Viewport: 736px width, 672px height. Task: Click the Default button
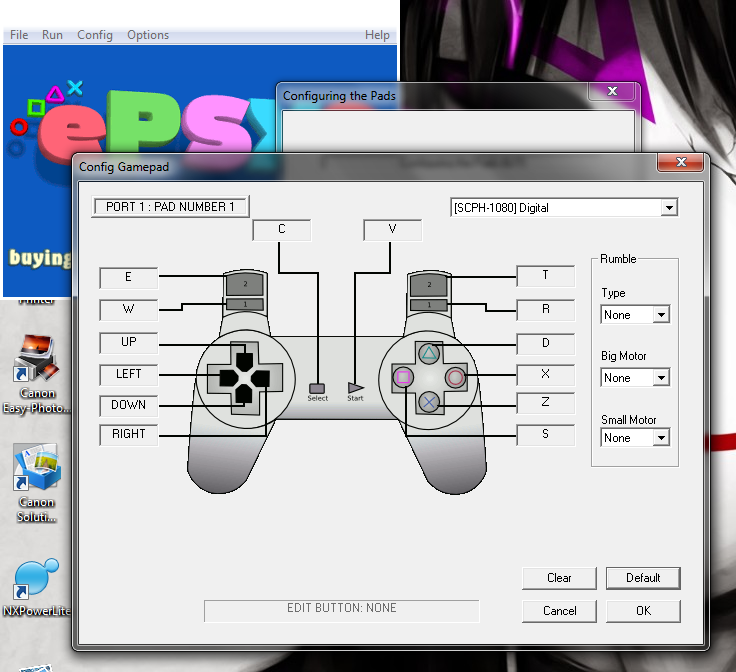coord(643,578)
